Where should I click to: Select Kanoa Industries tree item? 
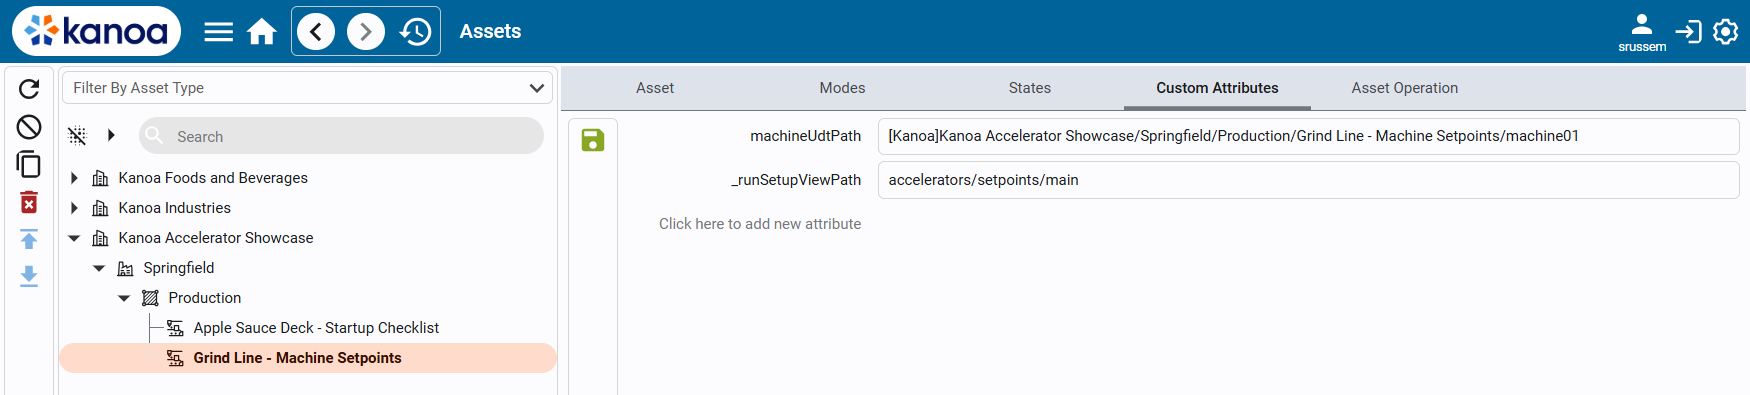tap(174, 208)
